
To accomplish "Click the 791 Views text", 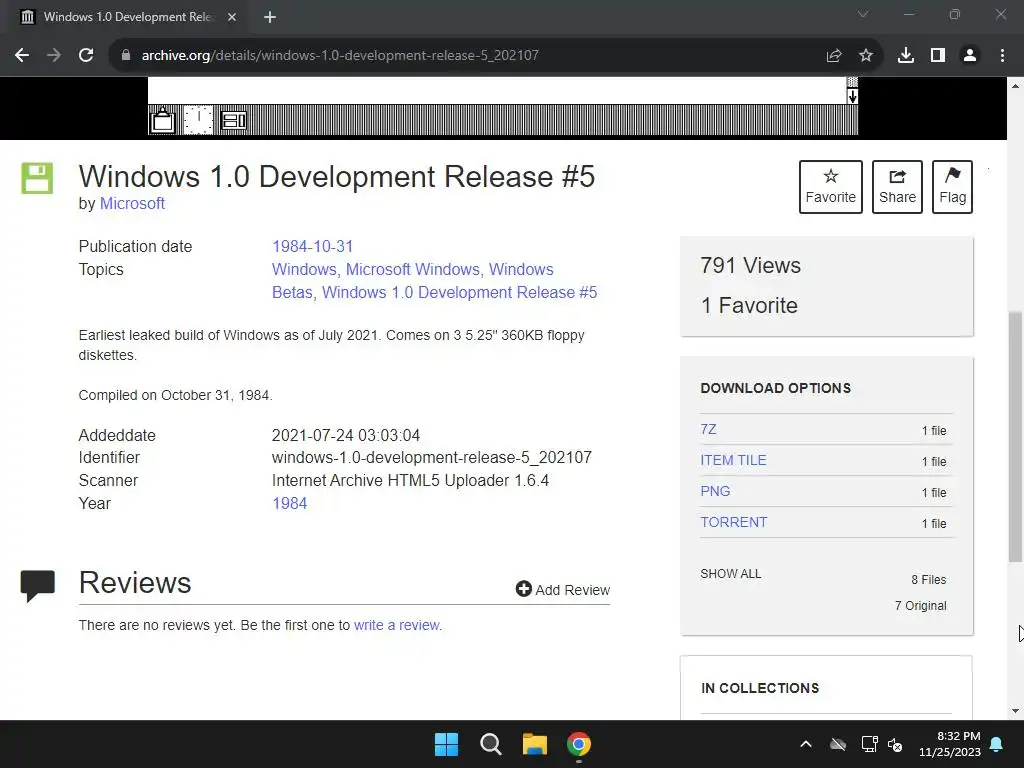I will click(x=750, y=266).
